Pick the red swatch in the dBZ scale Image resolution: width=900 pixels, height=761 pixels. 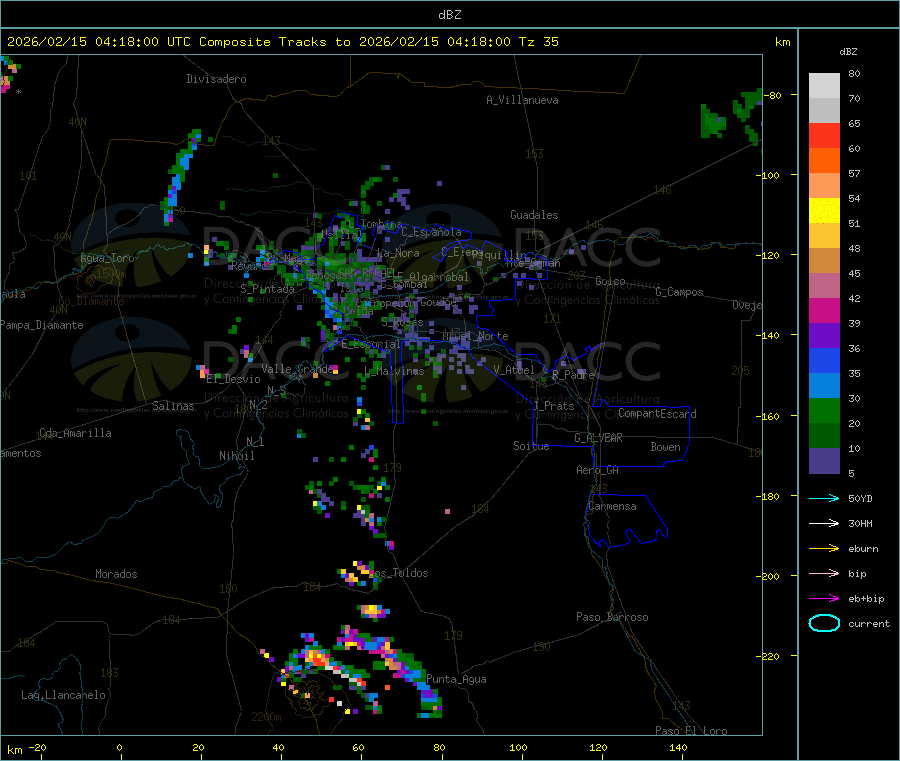(x=824, y=135)
